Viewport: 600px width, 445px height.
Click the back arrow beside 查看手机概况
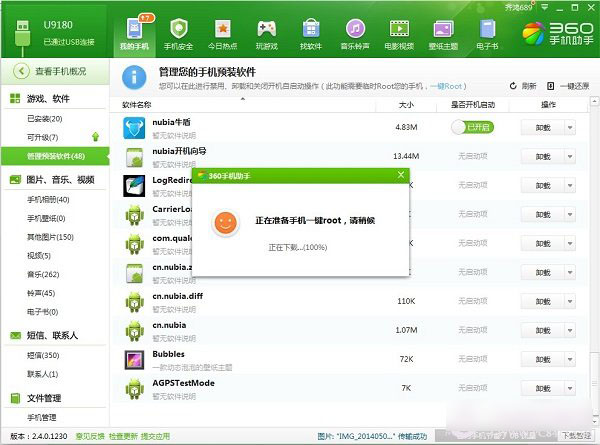point(21,71)
